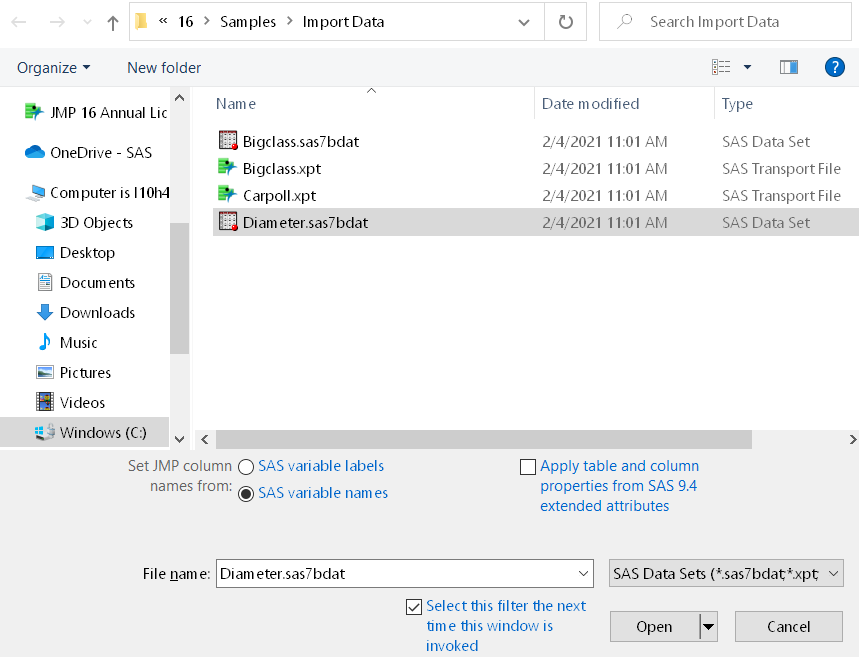
Task: Open the Organize menu
Action: 52,67
